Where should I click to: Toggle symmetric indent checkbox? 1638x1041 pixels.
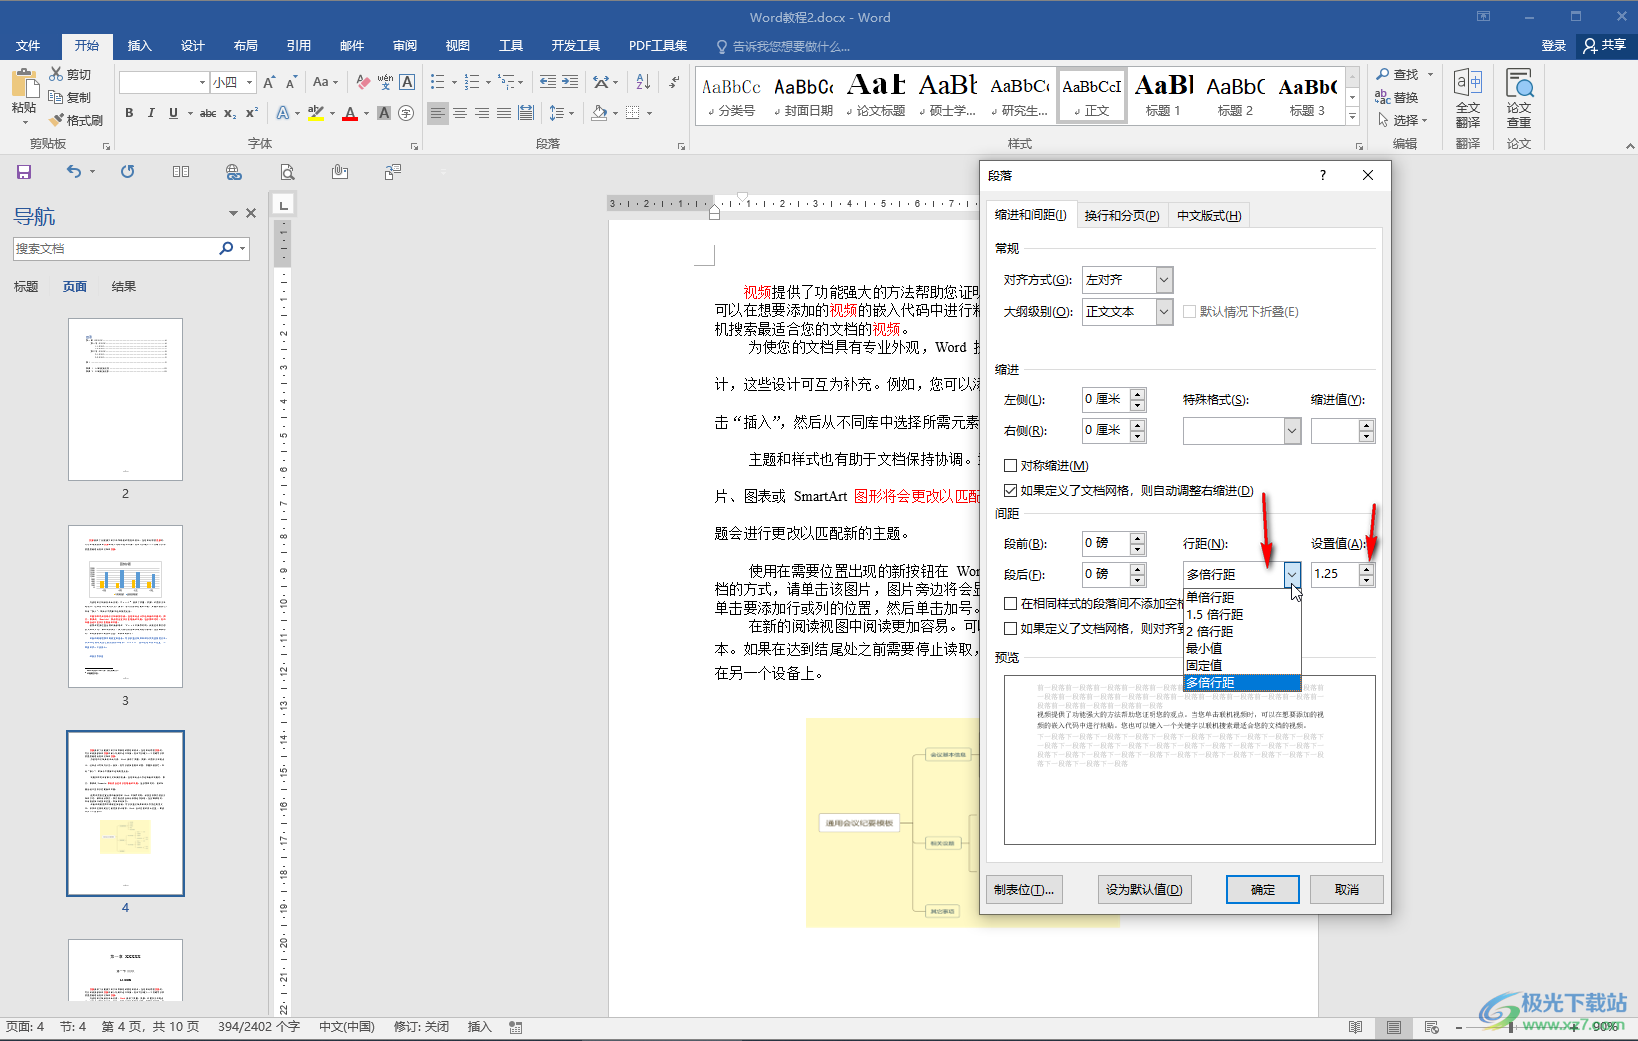1010,465
